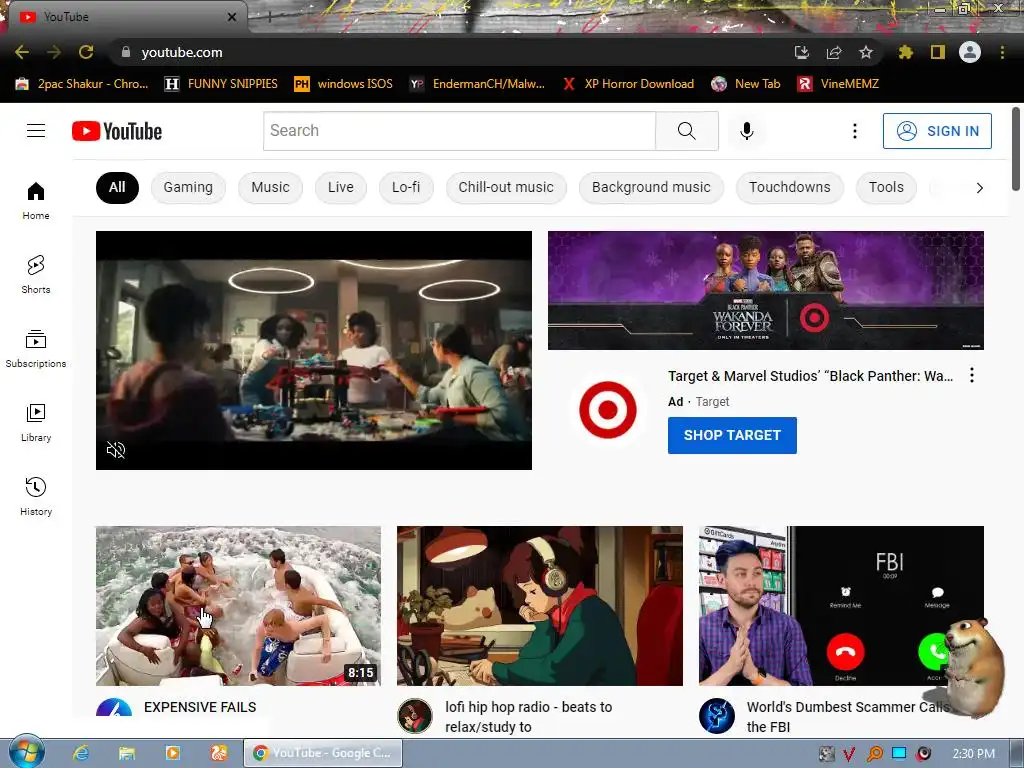Select the Live filter chip
Image resolution: width=1024 pixels, height=768 pixels.
(341, 187)
